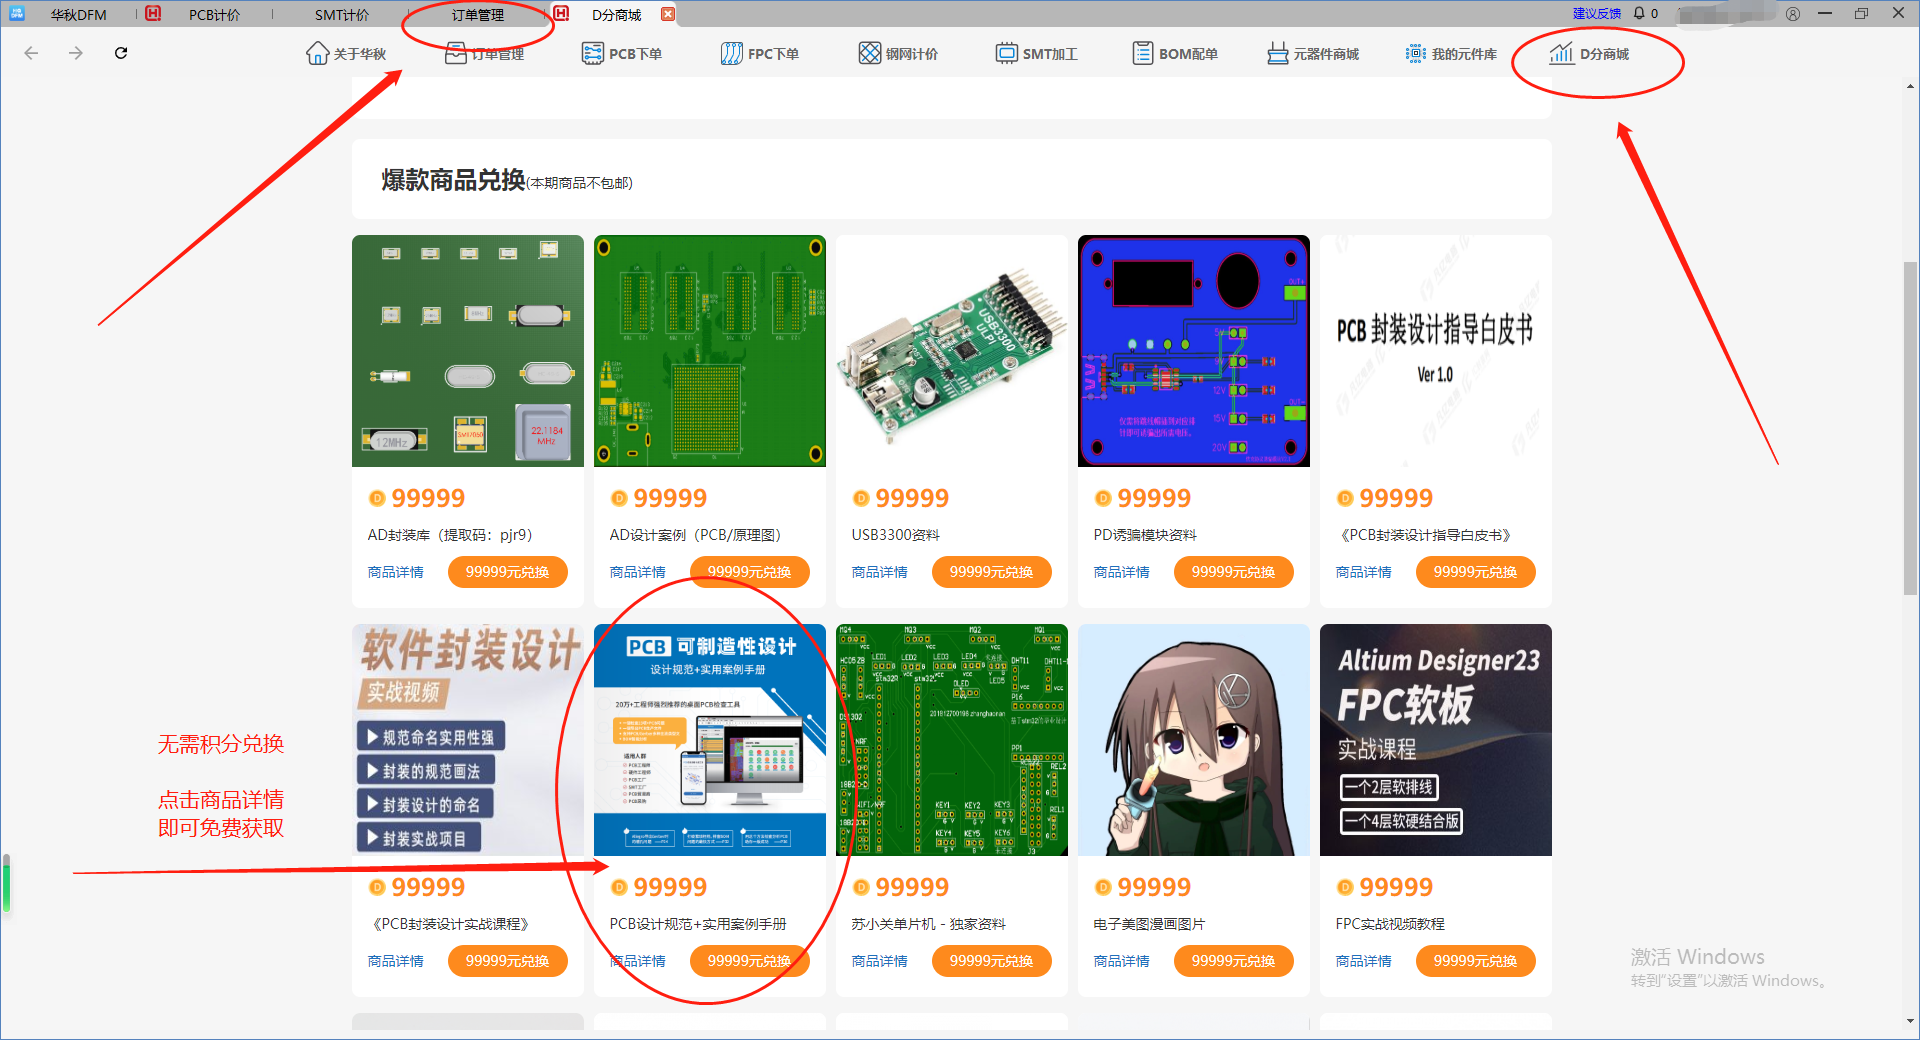The image size is (1920, 1040).
Task: View 商品详情 for PCB封装设计指导白皮书
Action: click(1364, 572)
